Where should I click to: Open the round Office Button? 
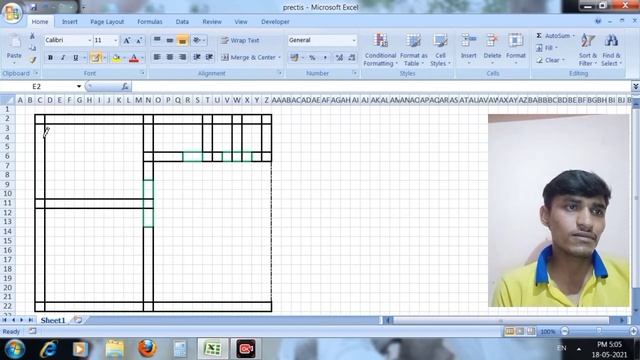[12, 13]
